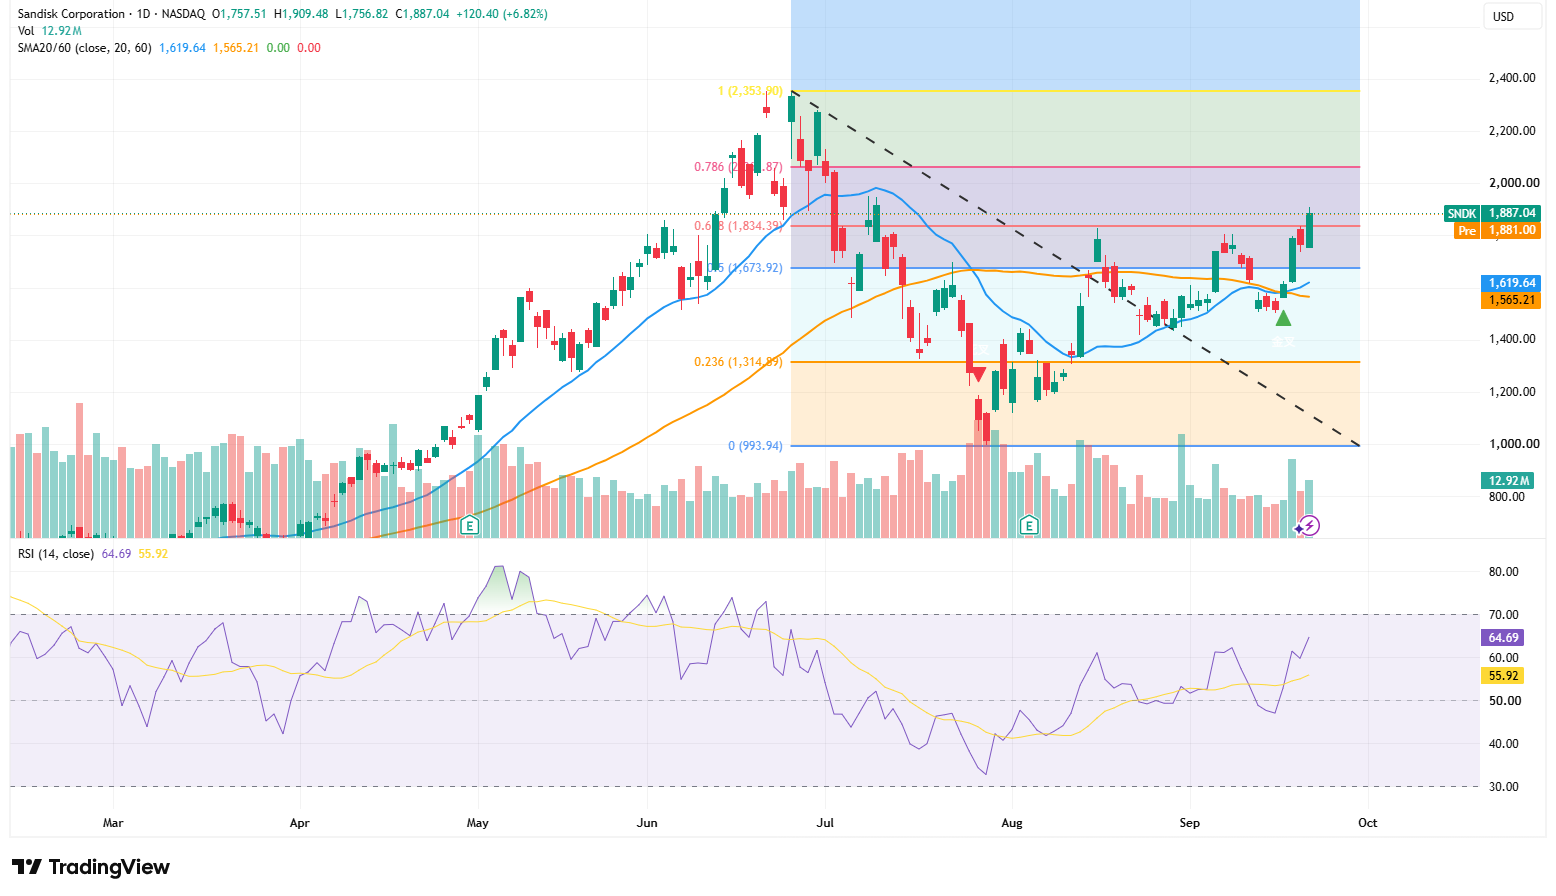The image size is (1556, 896).
Task: Click the orange 1,565.21 price axis label
Action: pyautogui.click(x=1511, y=300)
